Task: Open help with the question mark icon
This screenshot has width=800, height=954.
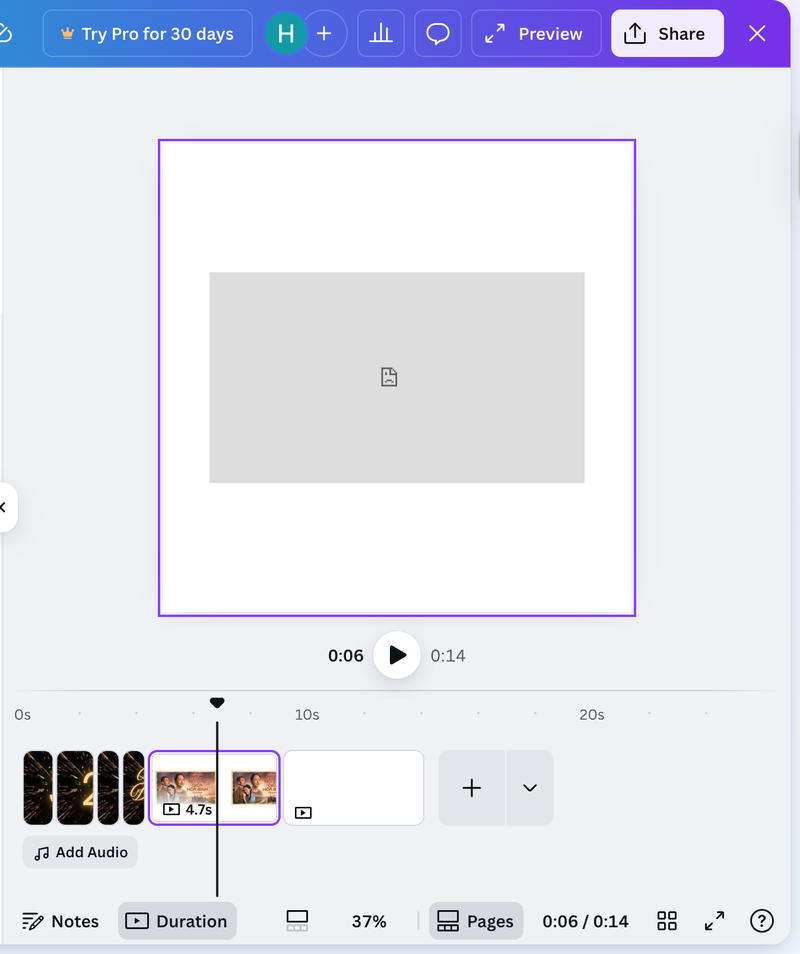Action: [x=761, y=921]
